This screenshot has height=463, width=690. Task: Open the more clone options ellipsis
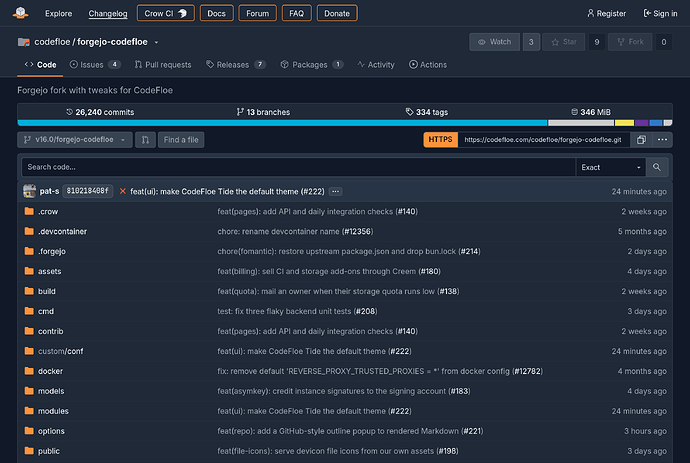coord(662,140)
